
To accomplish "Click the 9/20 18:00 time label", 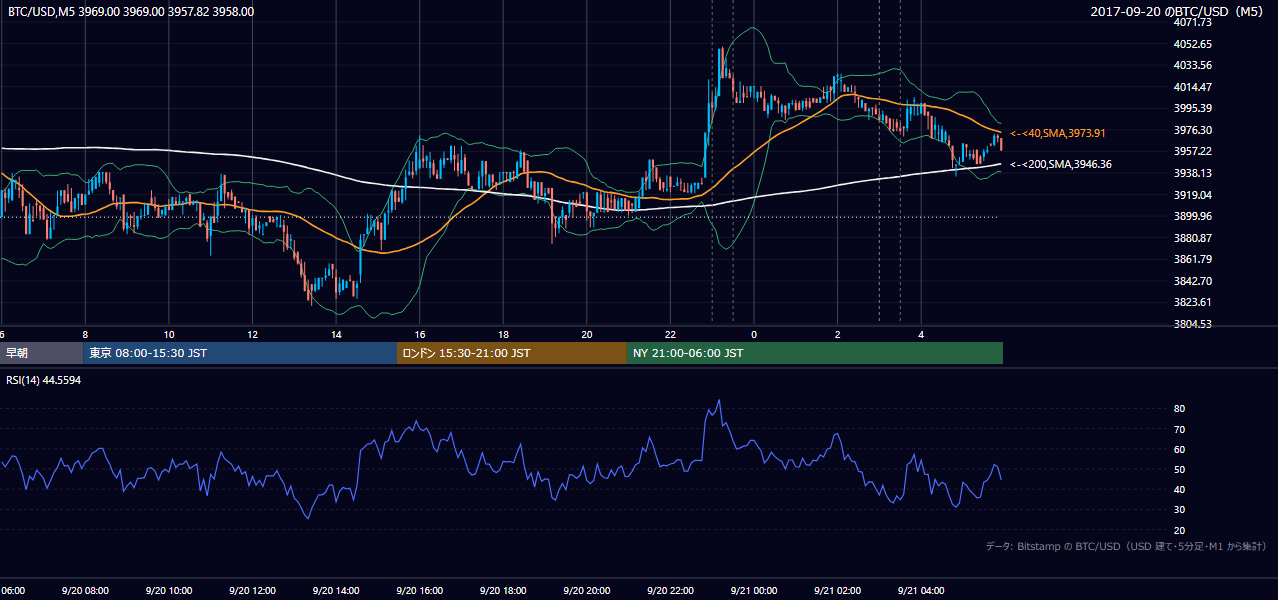I will (503, 590).
